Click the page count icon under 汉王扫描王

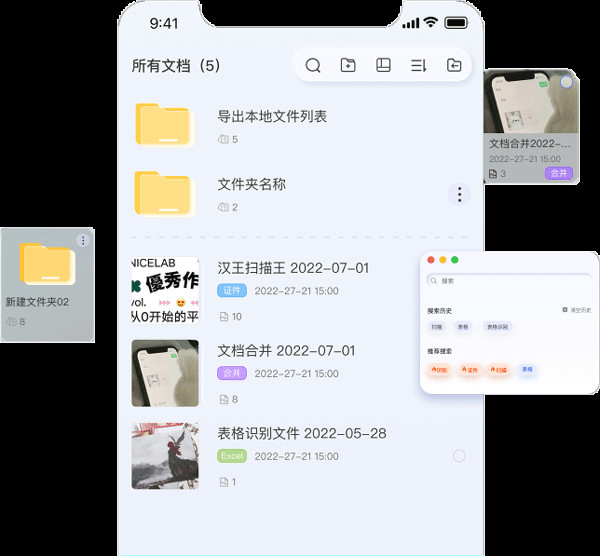[x=224, y=317]
